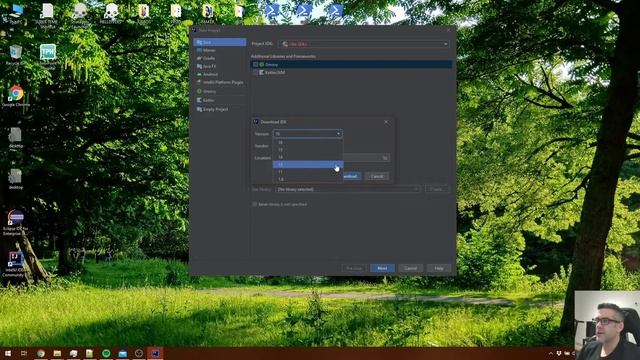Open Eclipse IDE desktop shortcut
The width and height of the screenshot is (640, 360).
(16, 223)
